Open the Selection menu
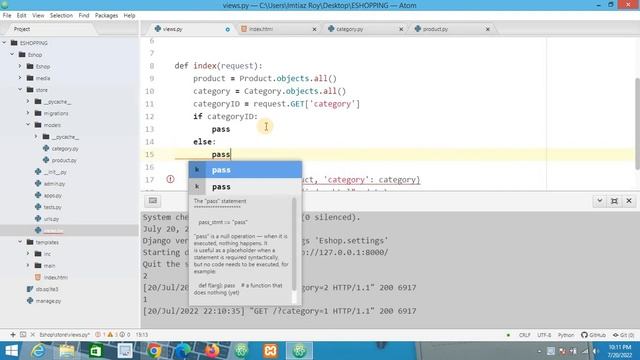 pyautogui.click(x=61, y=16)
